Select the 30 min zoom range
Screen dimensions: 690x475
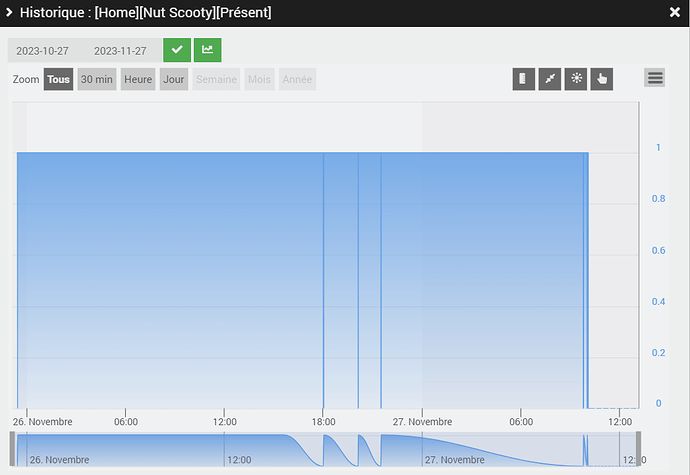pyautogui.click(x=97, y=79)
